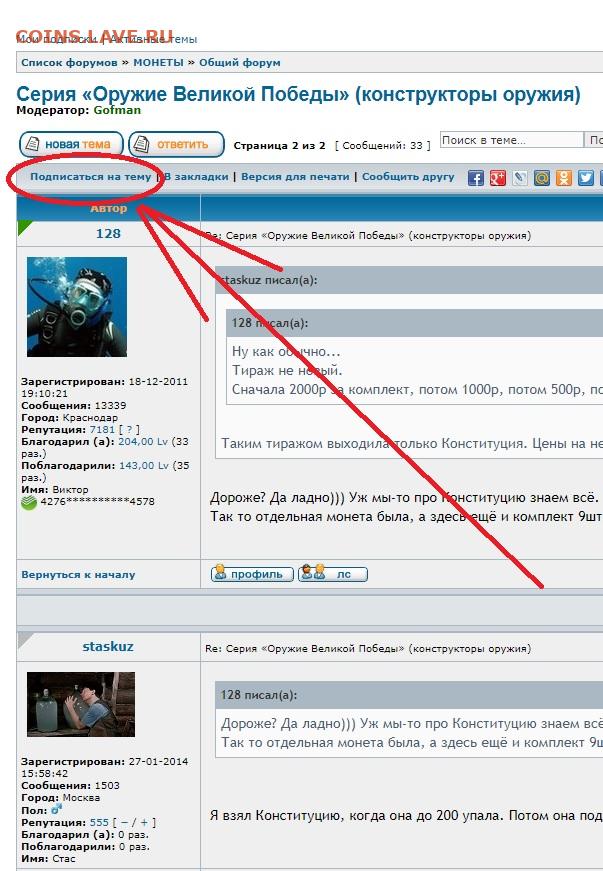Click 'ответить' reply button
The height and width of the screenshot is (871, 603).
176,144
